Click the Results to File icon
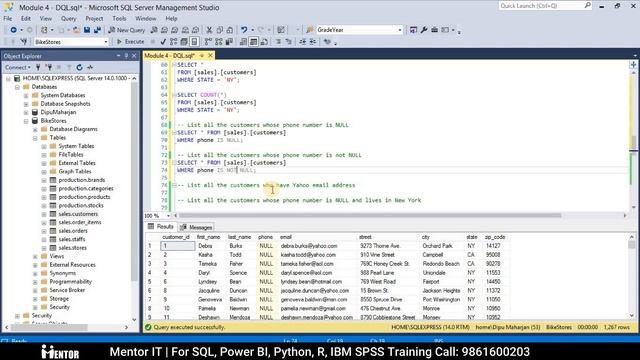 (264, 42)
